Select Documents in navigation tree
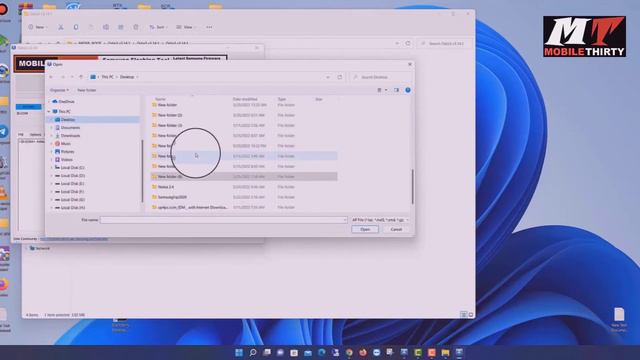 click(70, 127)
